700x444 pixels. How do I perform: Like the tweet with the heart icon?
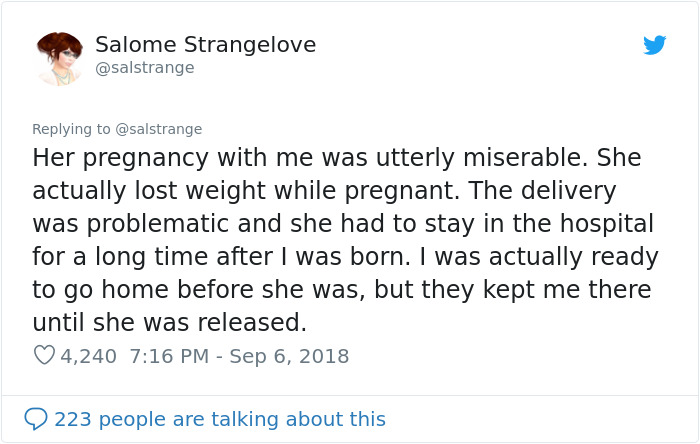click(x=43, y=355)
